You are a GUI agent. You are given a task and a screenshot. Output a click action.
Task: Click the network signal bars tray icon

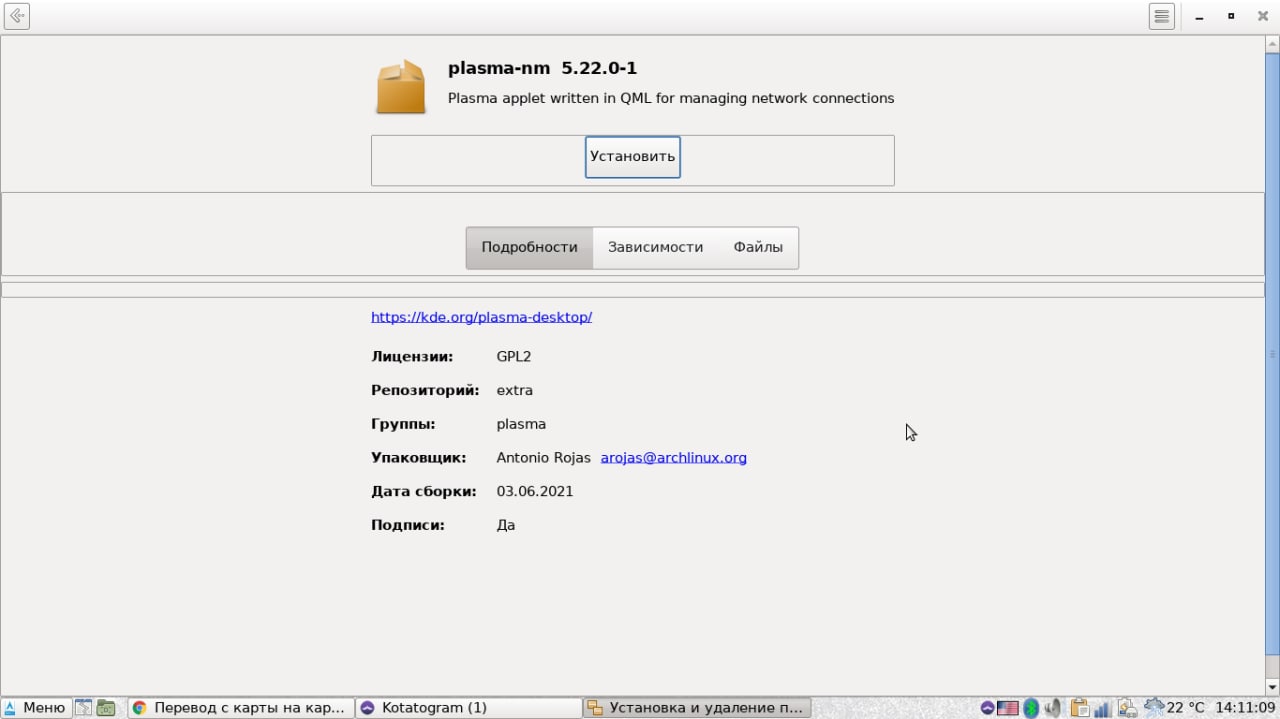[1102, 708]
